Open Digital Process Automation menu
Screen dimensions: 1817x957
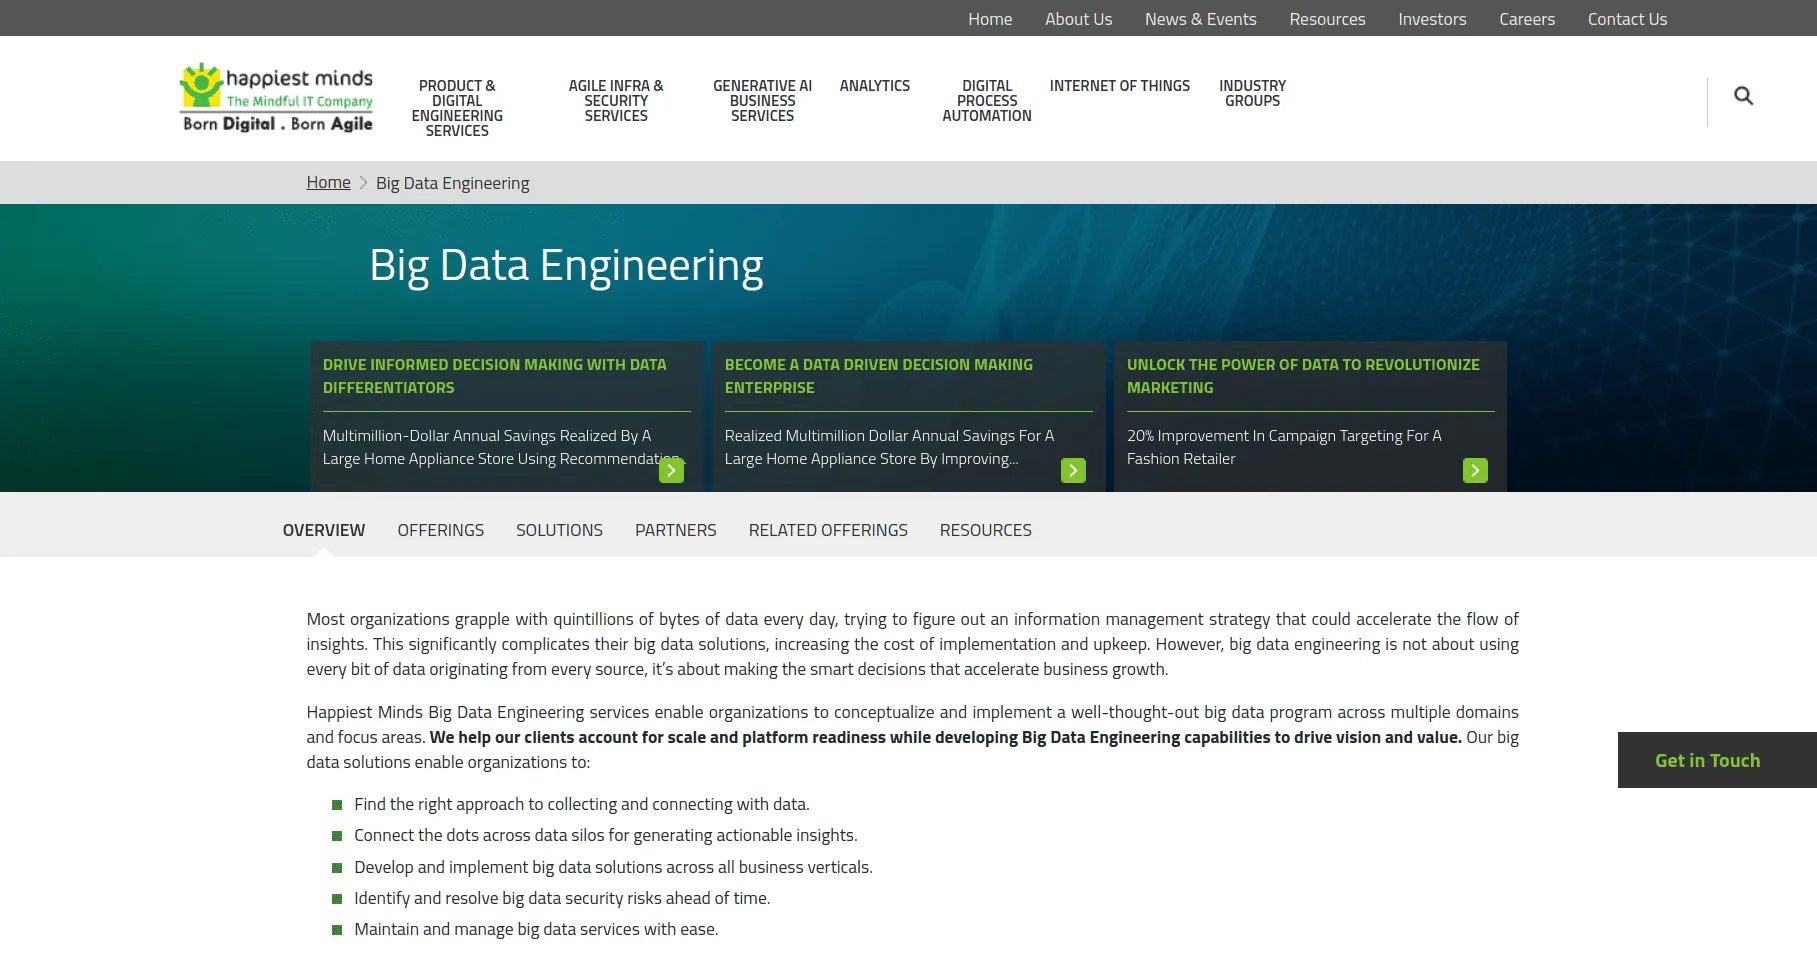[x=986, y=101]
